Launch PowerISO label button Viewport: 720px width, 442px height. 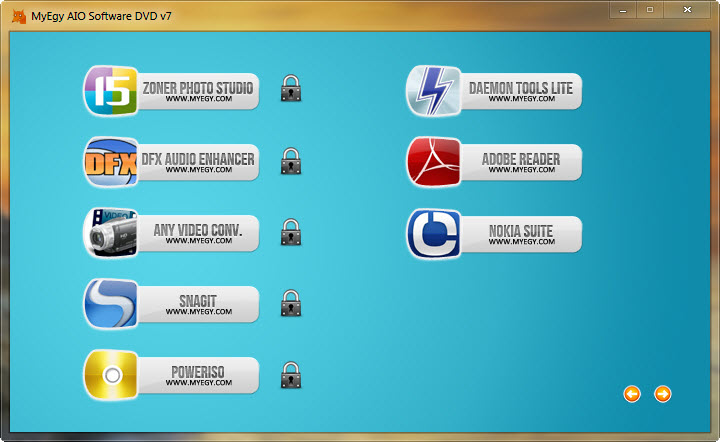click(198, 375)
